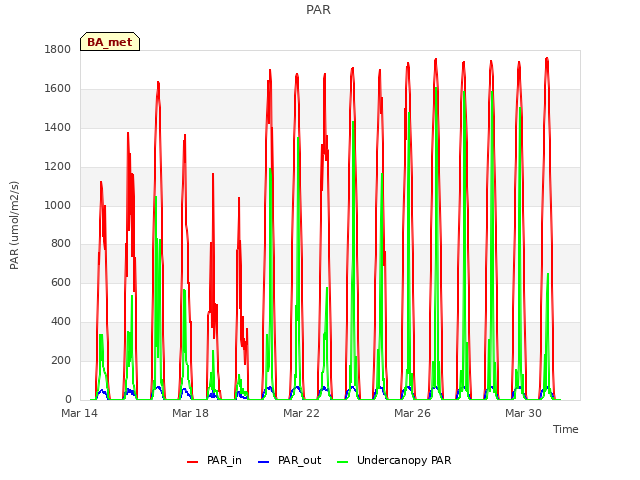Screen dimensions: 640x480
Task: Click the PAR chart title
Action: 318,9
